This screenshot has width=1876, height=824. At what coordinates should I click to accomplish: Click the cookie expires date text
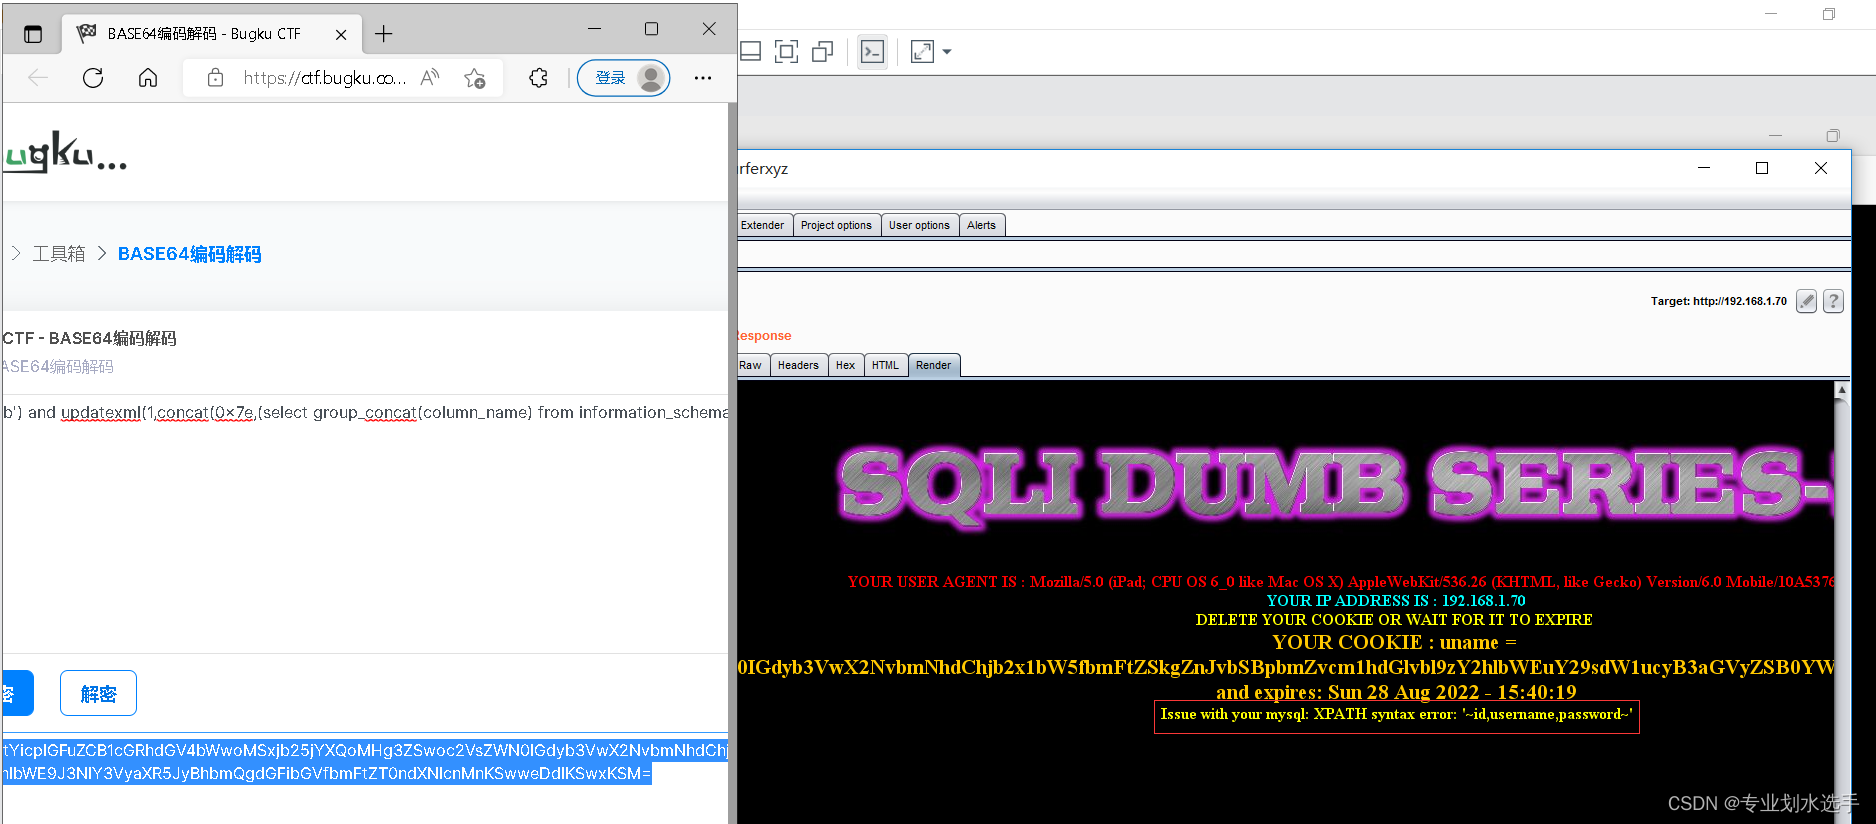point(1396,692)
